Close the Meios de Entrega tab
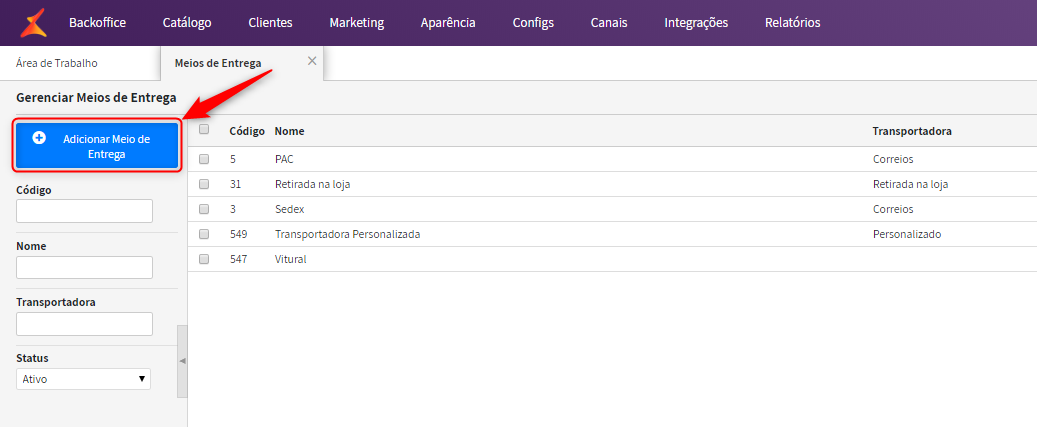 tap(312, 61)
